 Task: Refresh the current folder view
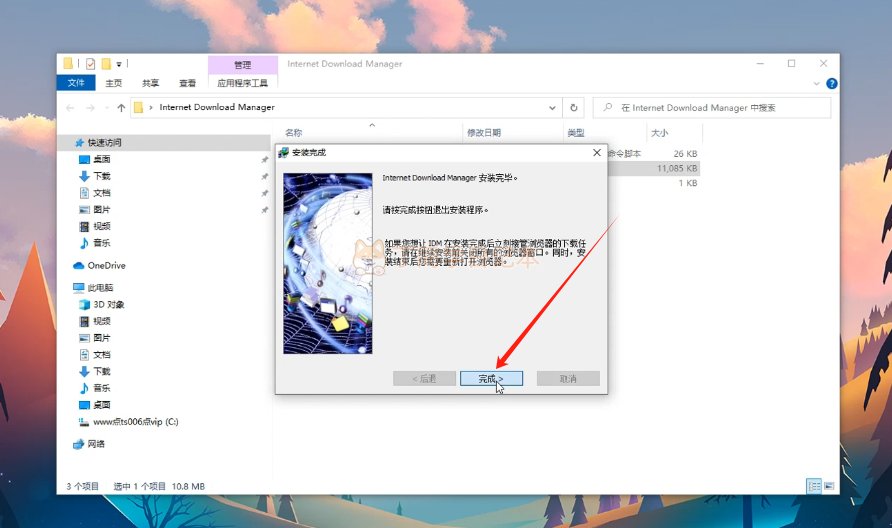573,108
